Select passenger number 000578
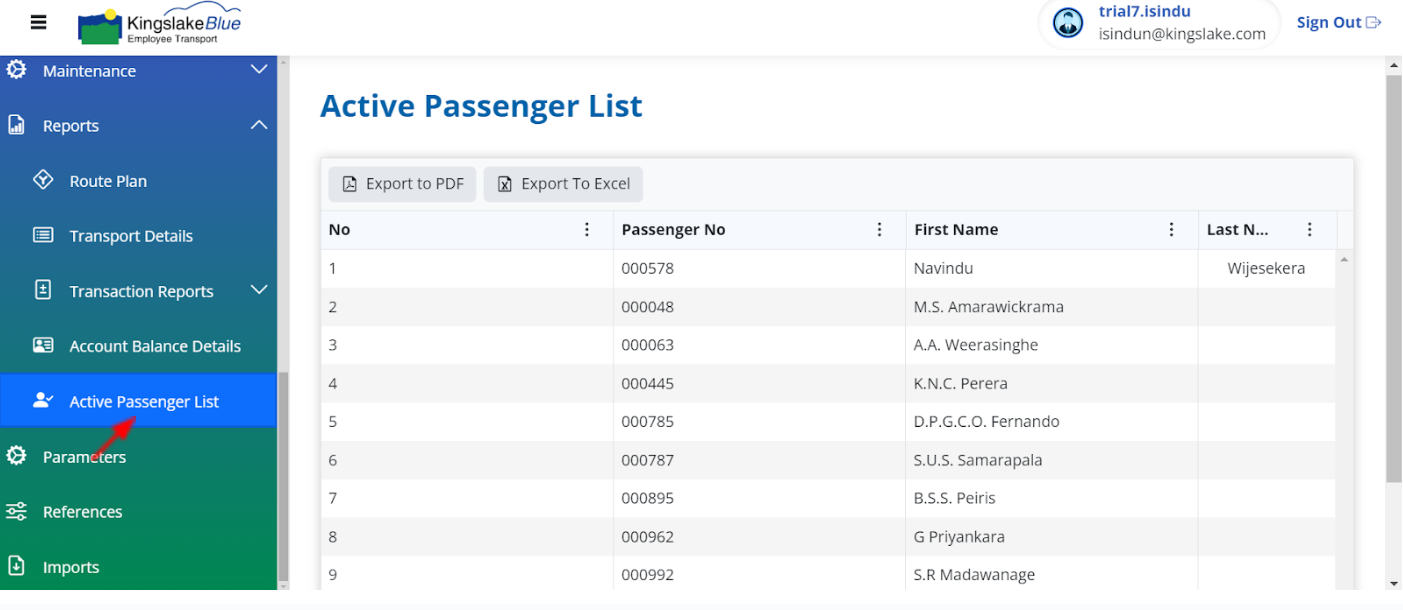This screenshot has width=1403, height=610. pyautogui.click(x=648, y=268)
